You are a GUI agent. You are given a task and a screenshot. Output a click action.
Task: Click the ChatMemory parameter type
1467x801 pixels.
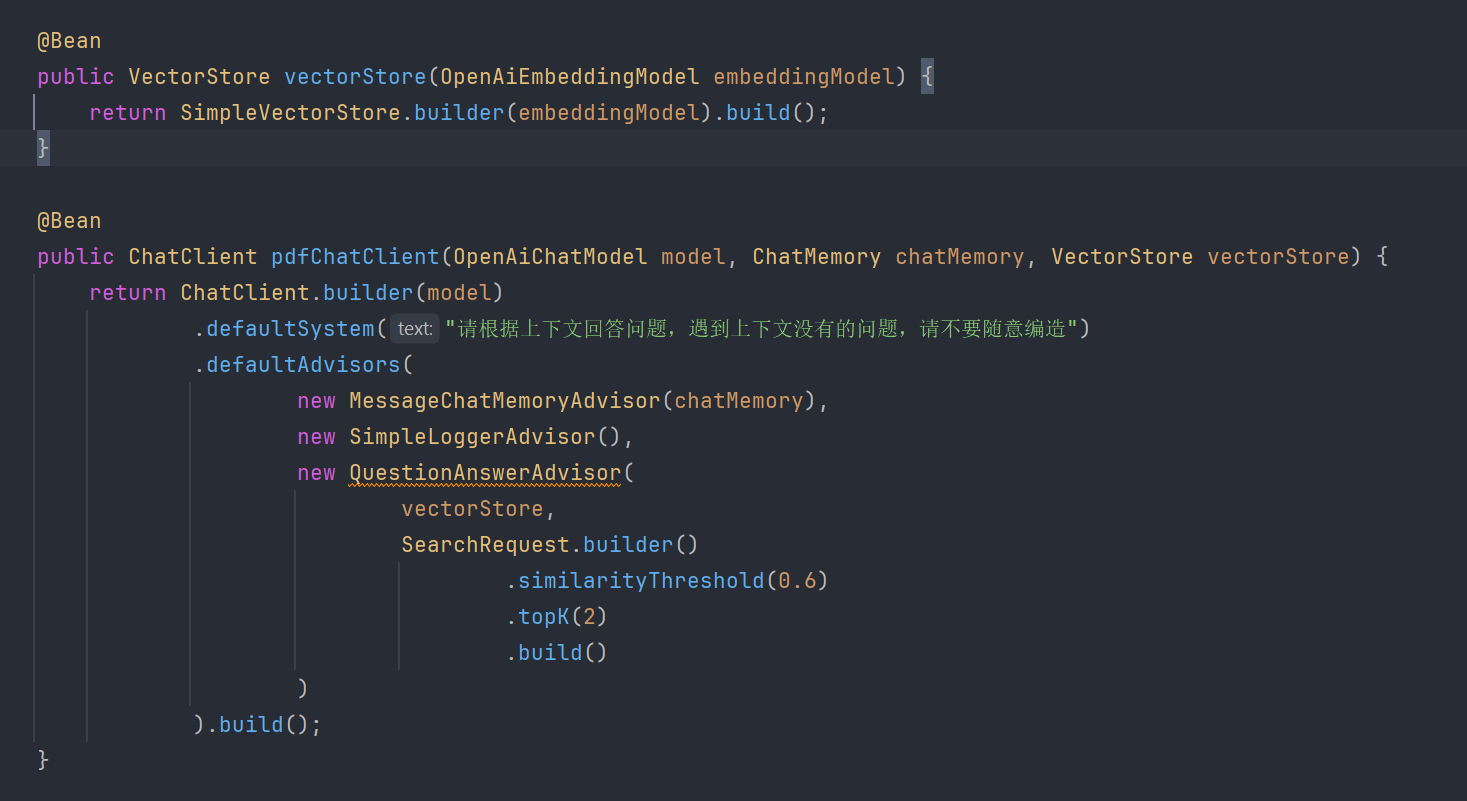(817, 257)
